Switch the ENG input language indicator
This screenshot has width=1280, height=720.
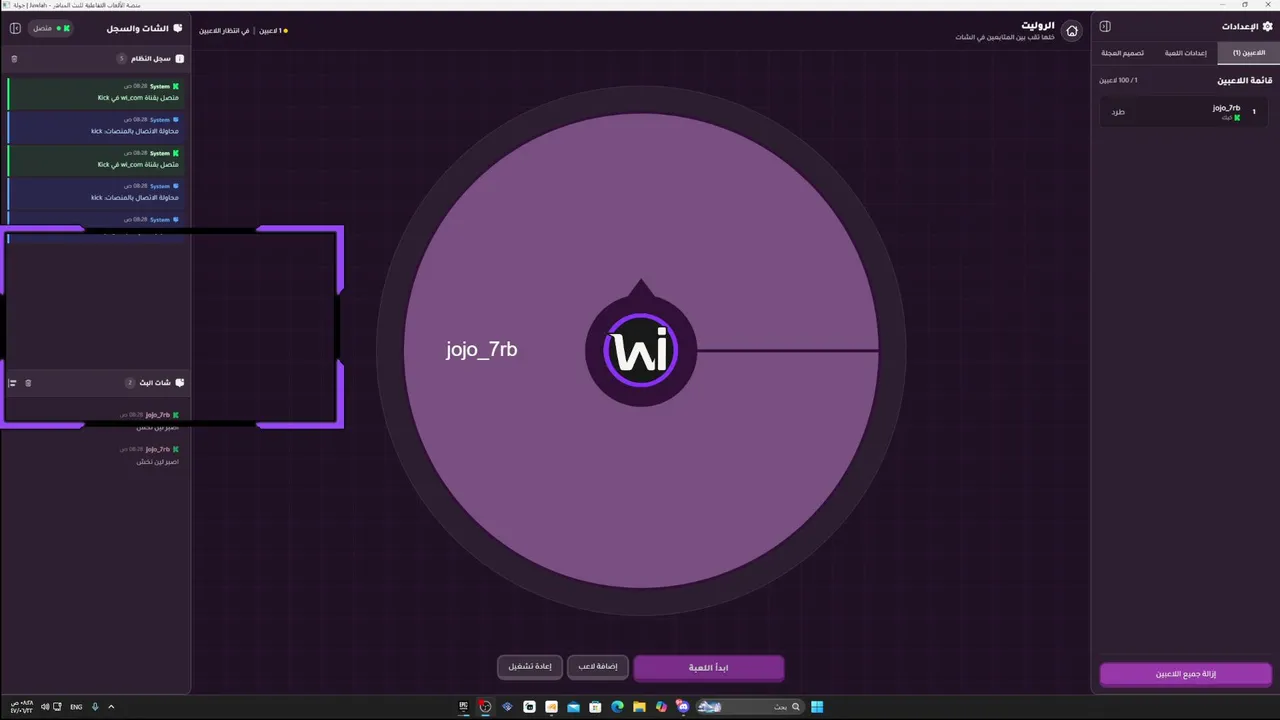[75, 707]
